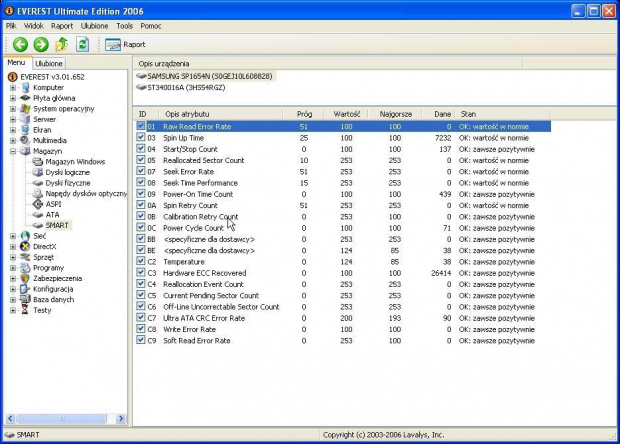Click the ASPI icon in tree
Image resolution: width=620 pixels, height=444 pixels.
tap(38, 204)
